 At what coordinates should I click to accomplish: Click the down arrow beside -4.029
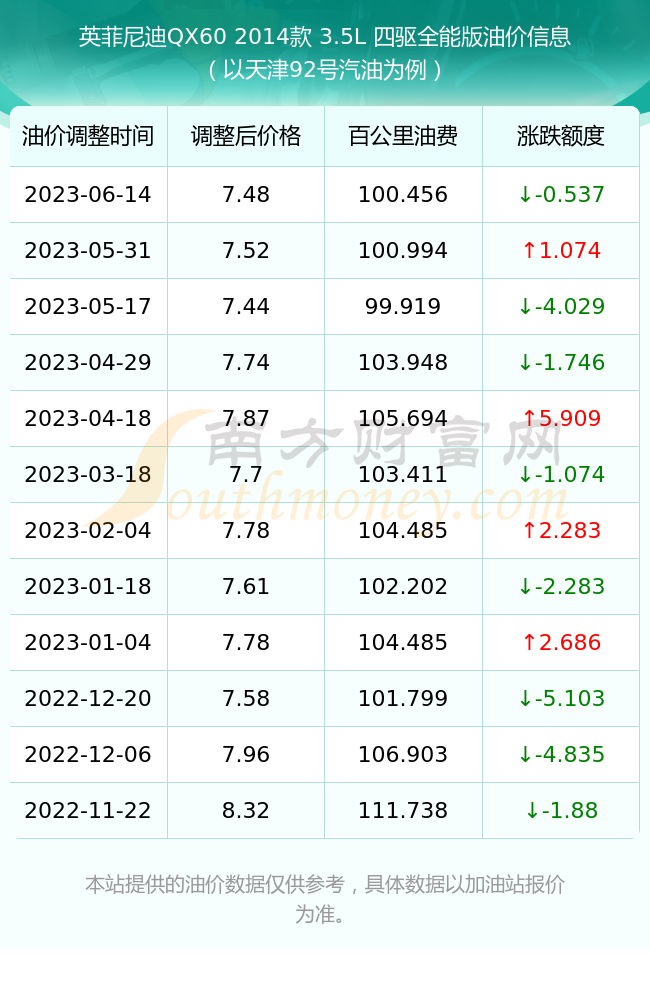pos(525,307)
